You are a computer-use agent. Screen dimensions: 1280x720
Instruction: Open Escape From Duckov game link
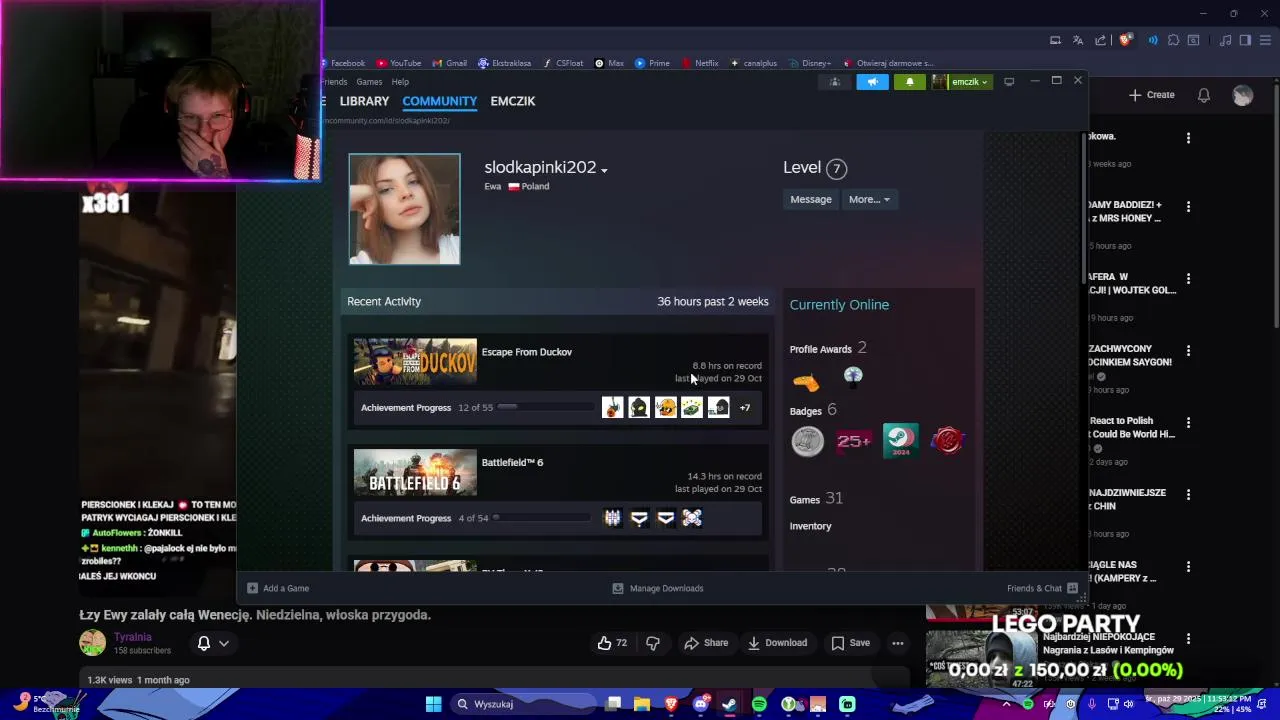[x=526, y=352]
